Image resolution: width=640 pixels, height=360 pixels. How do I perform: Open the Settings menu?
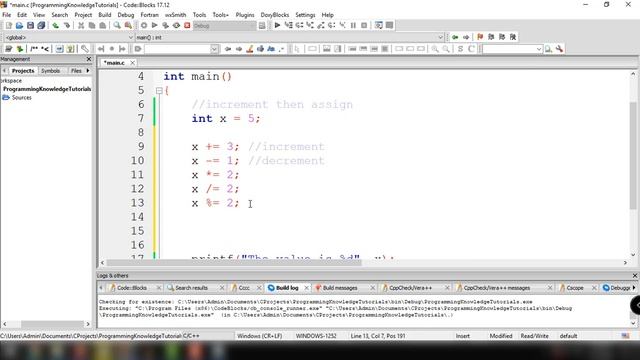305,15
